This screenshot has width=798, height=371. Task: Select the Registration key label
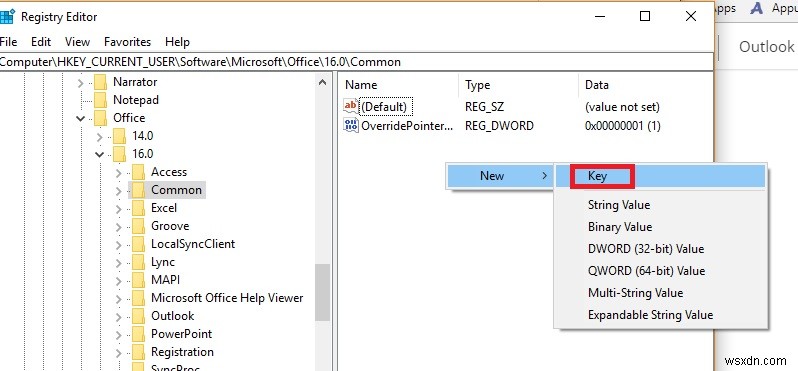pos(182,352)
